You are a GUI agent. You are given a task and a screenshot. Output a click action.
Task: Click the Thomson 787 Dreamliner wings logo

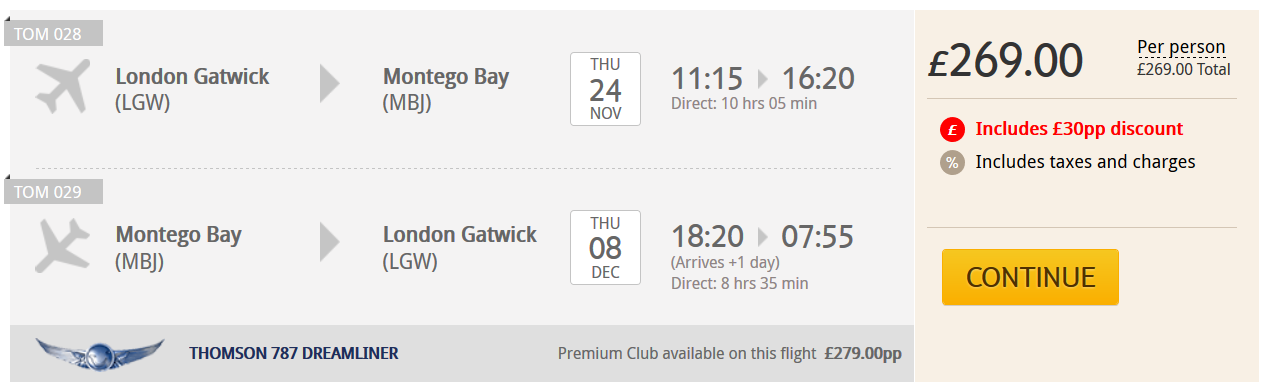pyautogui.click(x=100, y=354)
